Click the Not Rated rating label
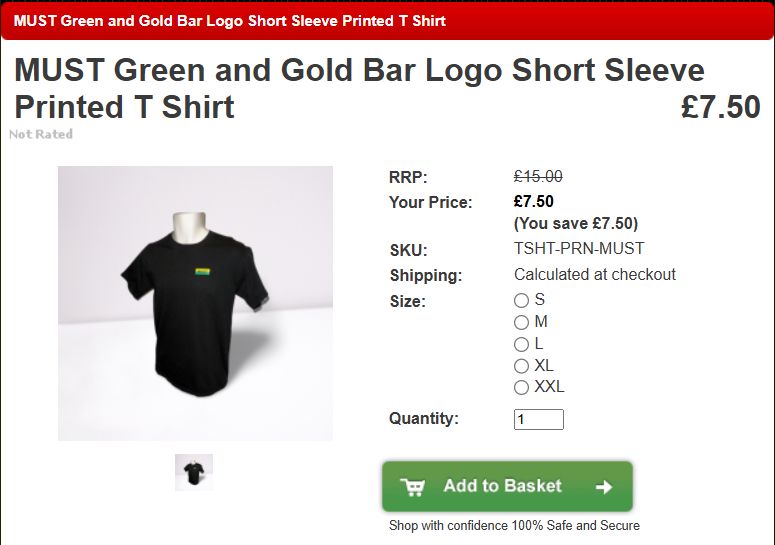775x545 pixels. (41, 134)
